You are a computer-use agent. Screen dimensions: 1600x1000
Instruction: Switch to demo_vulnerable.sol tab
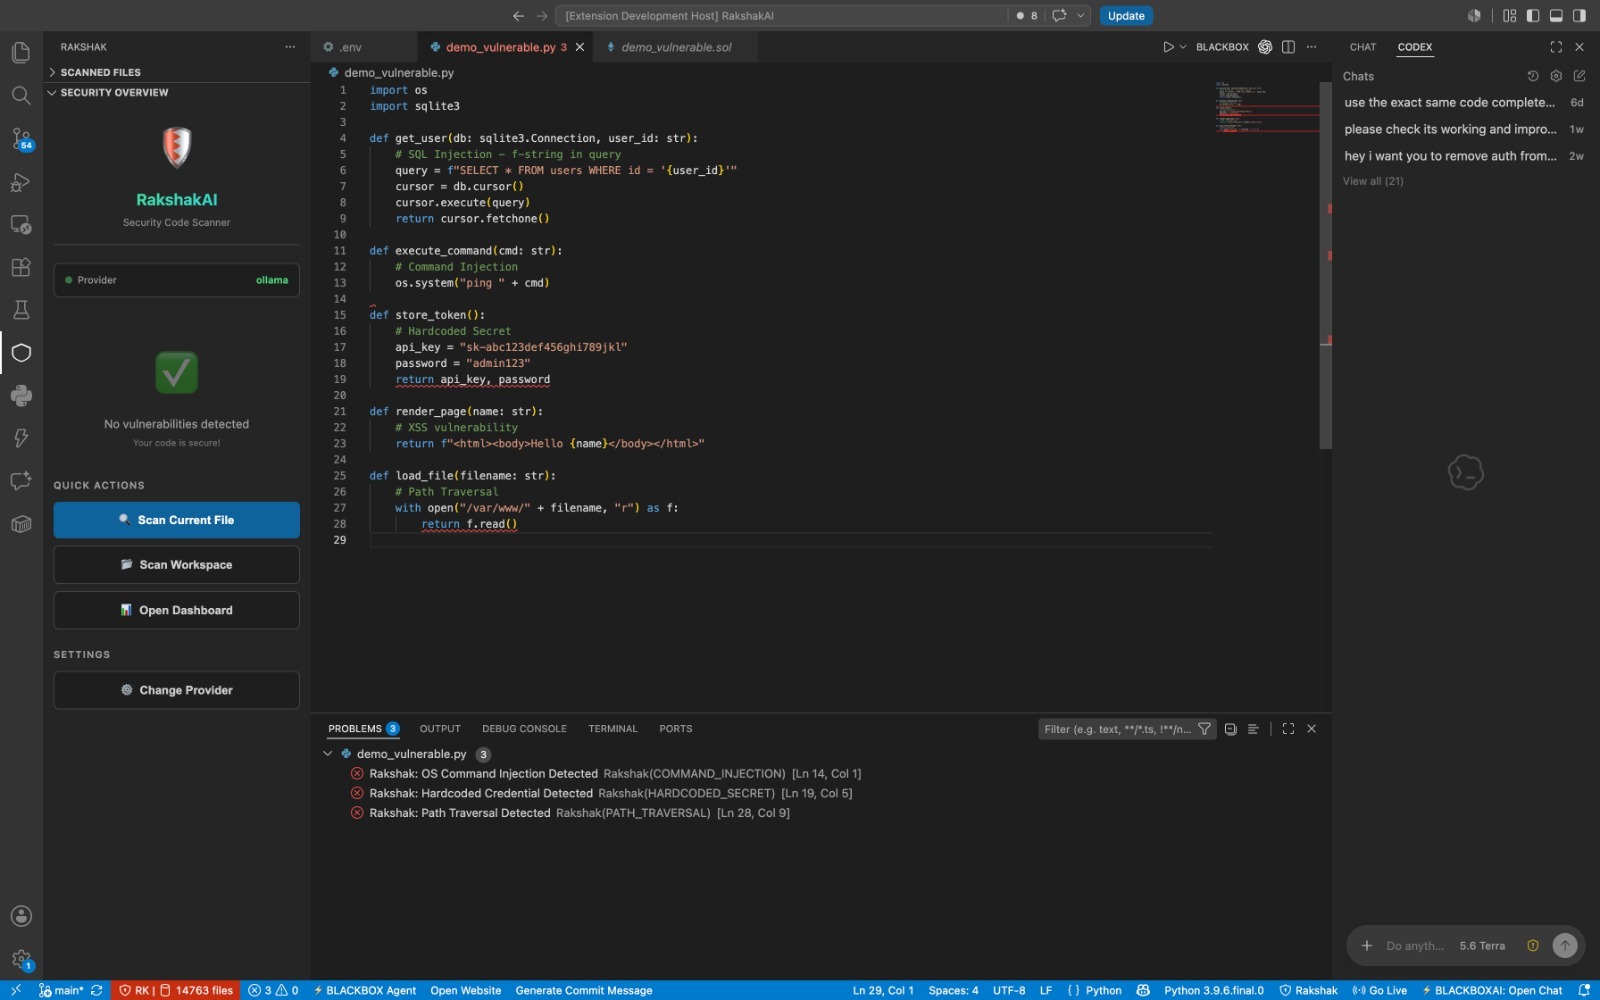tap(675, 47)
